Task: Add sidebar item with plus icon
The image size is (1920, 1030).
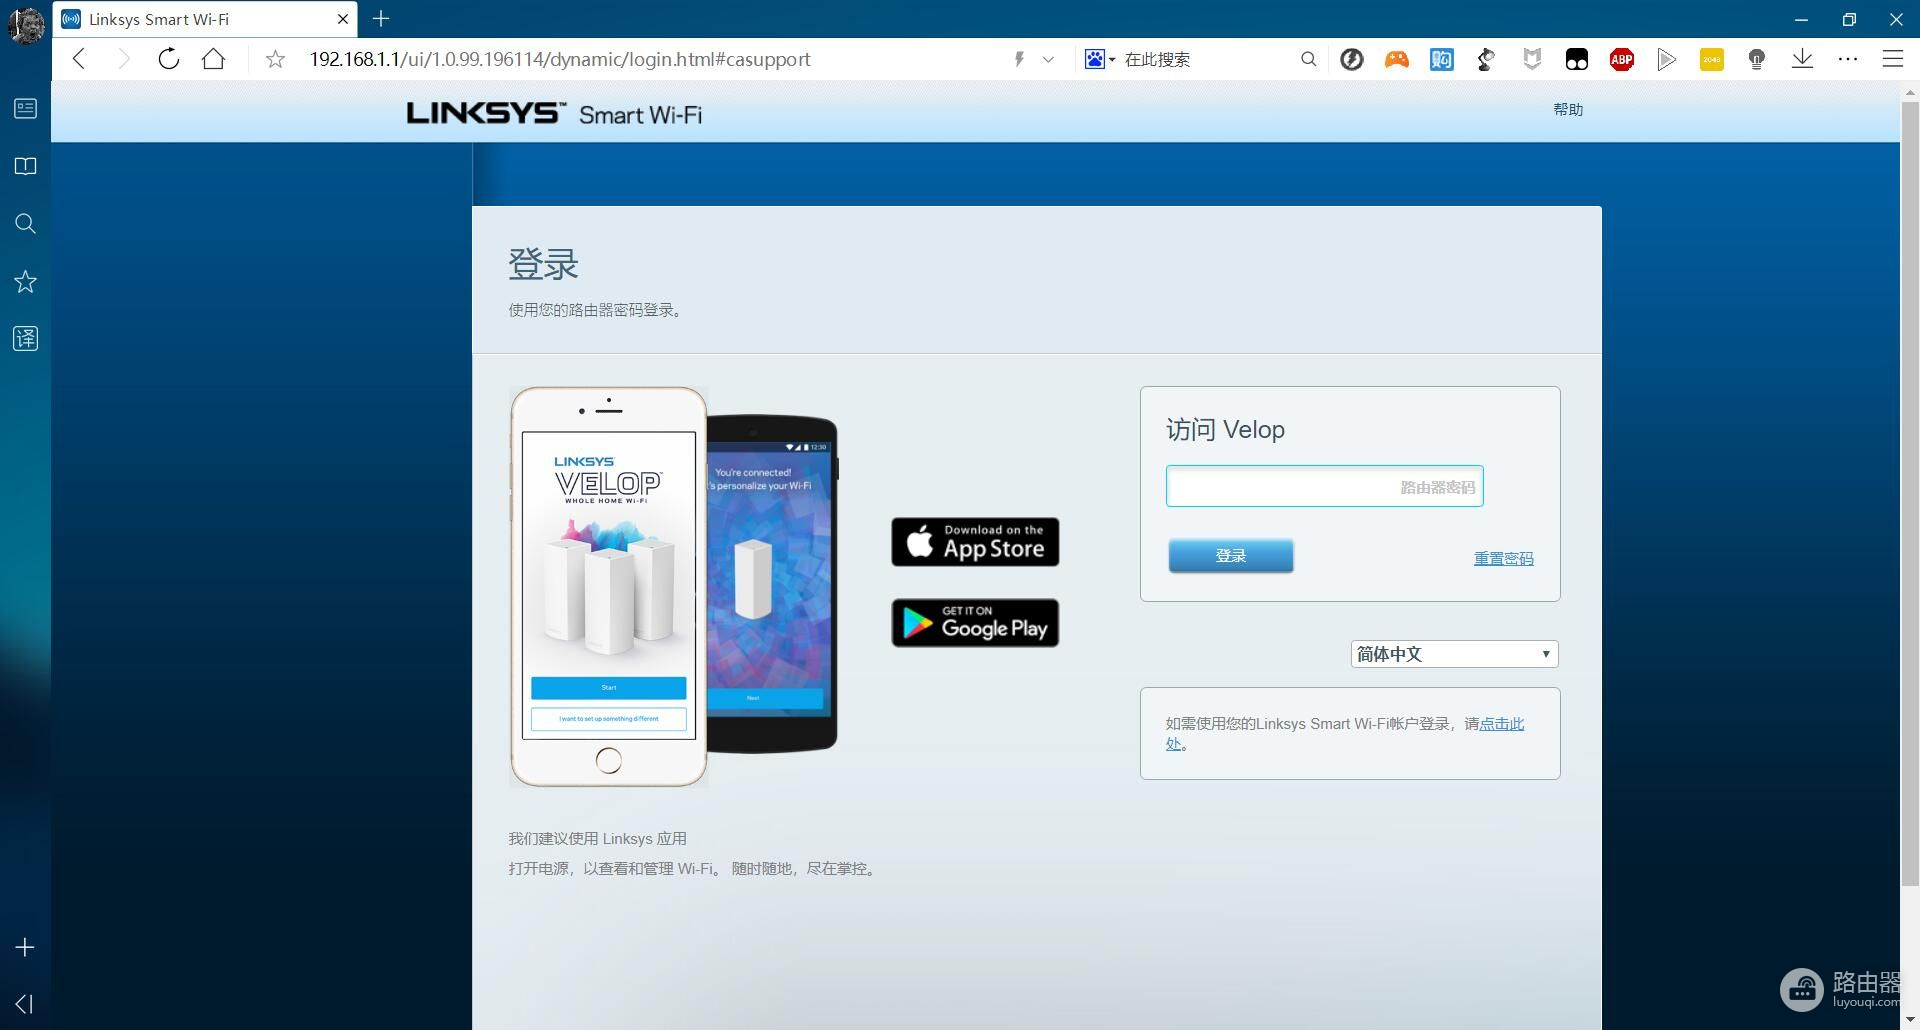Action: click(25, 947)
